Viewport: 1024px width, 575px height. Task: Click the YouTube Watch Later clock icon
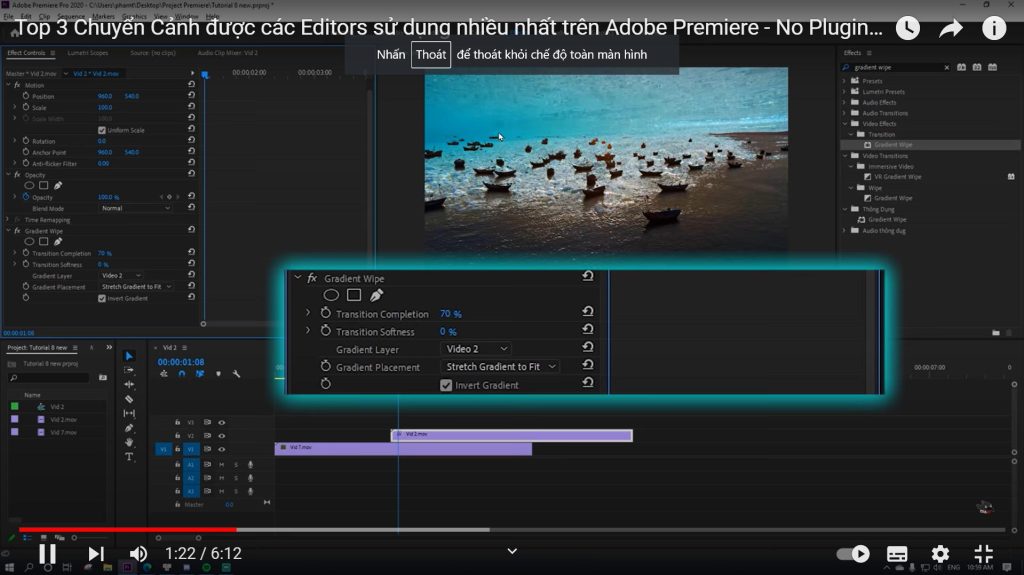tap(908, 28)
